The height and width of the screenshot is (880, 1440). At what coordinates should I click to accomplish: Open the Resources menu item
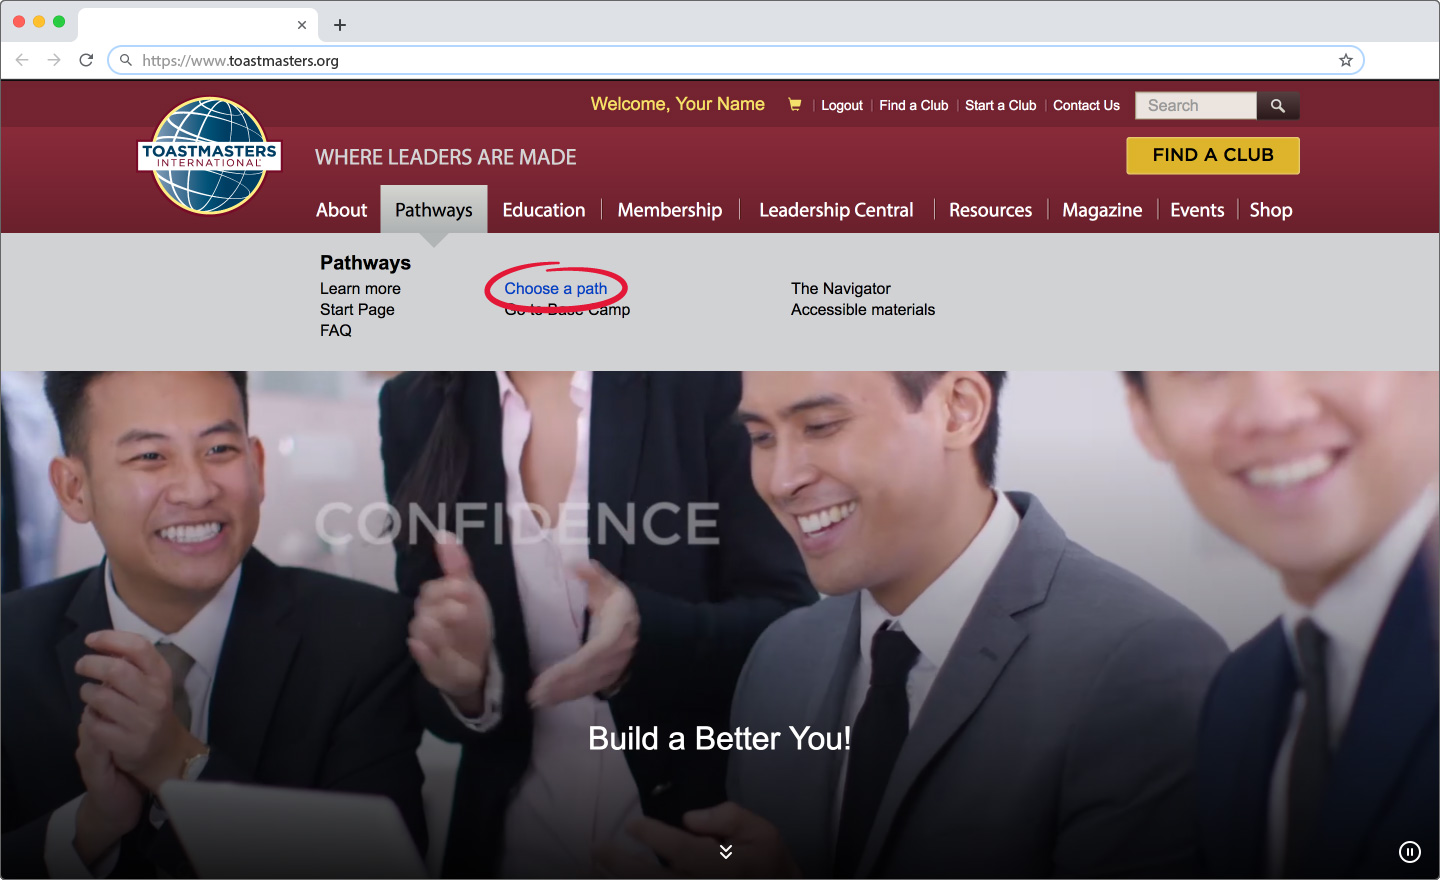point(990,210)
